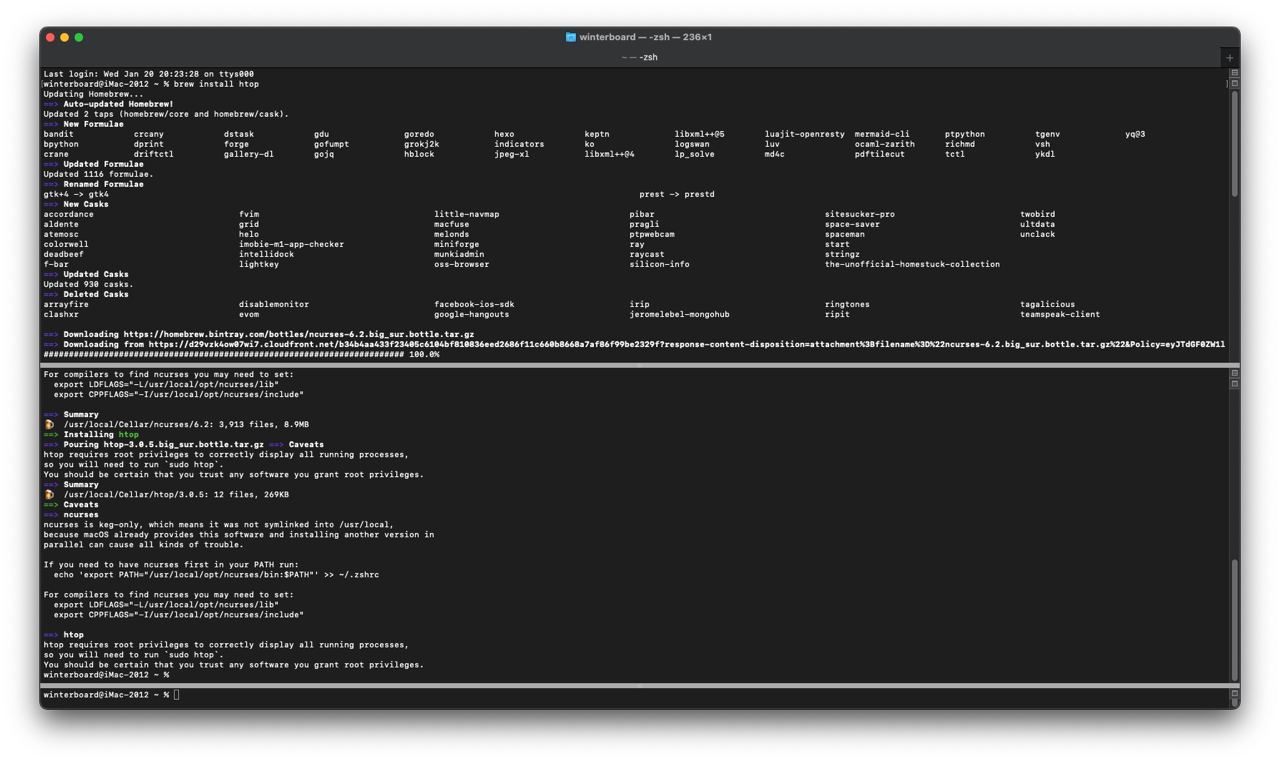Click the 'Updated 1116 formulae.' line
The height and width of the screenshot is (762, 1280).
(99, 174)
